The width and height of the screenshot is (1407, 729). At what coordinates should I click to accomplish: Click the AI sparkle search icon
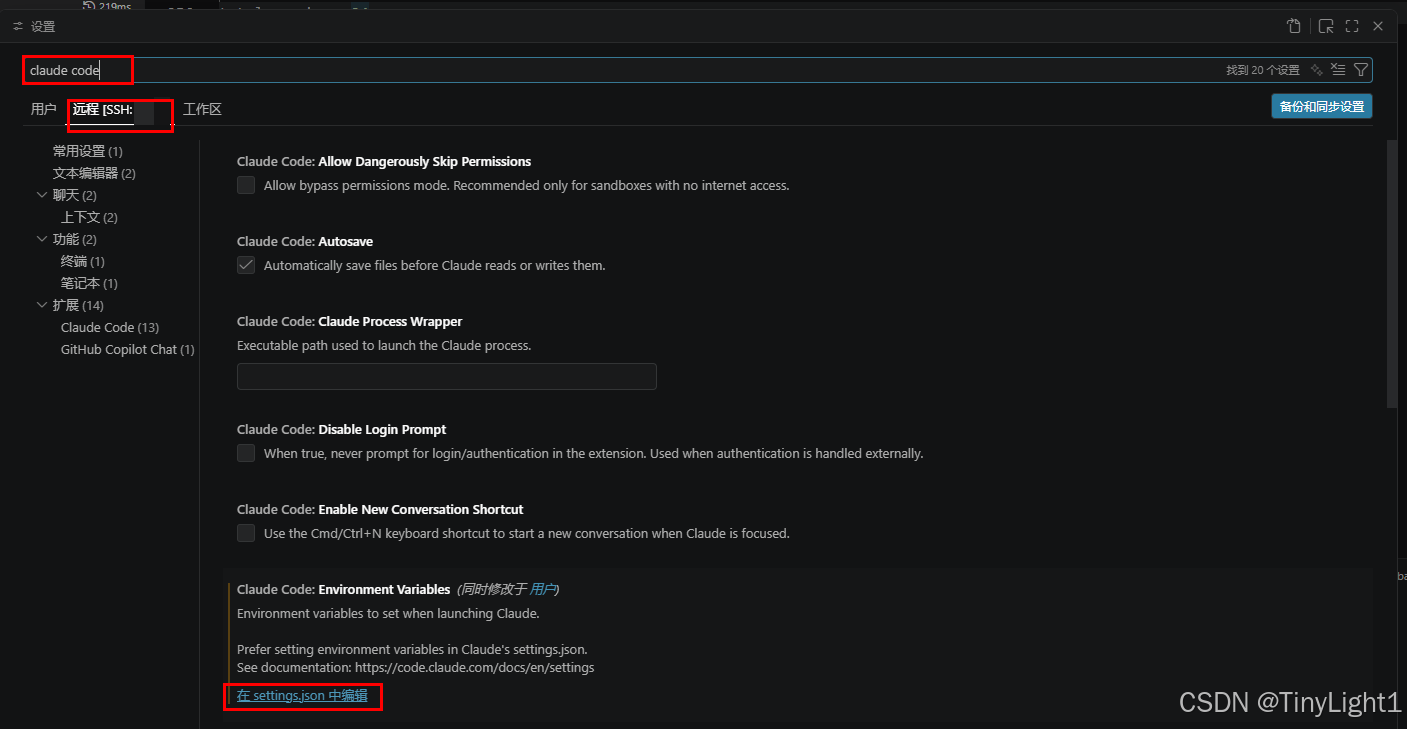pyautogui.click(x=1317, y=70)
